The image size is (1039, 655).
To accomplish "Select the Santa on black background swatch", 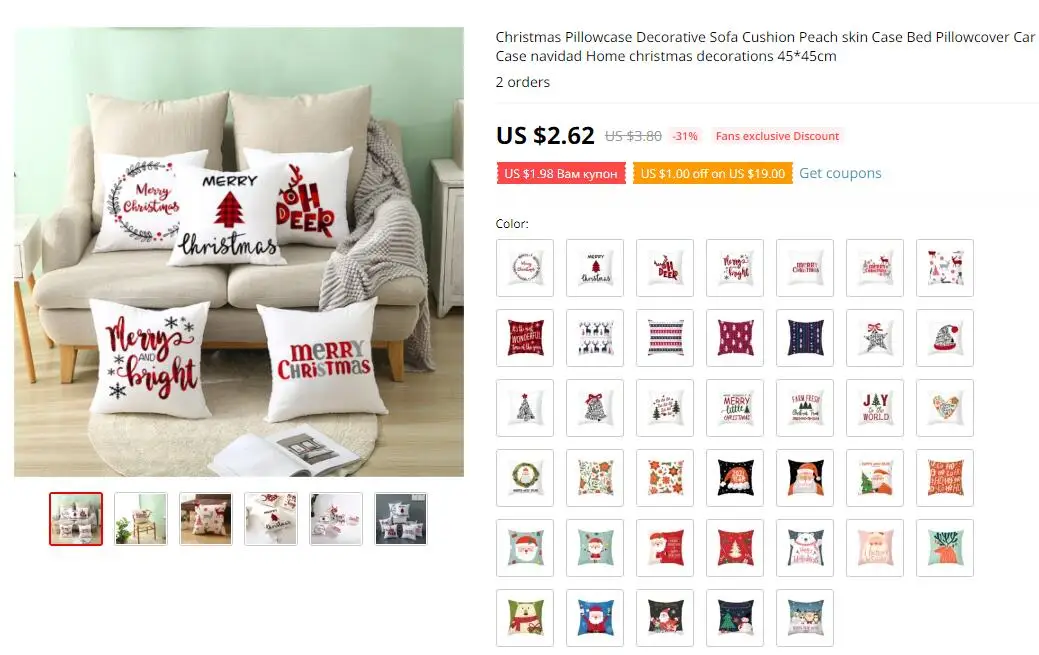I will pos(805,478).
